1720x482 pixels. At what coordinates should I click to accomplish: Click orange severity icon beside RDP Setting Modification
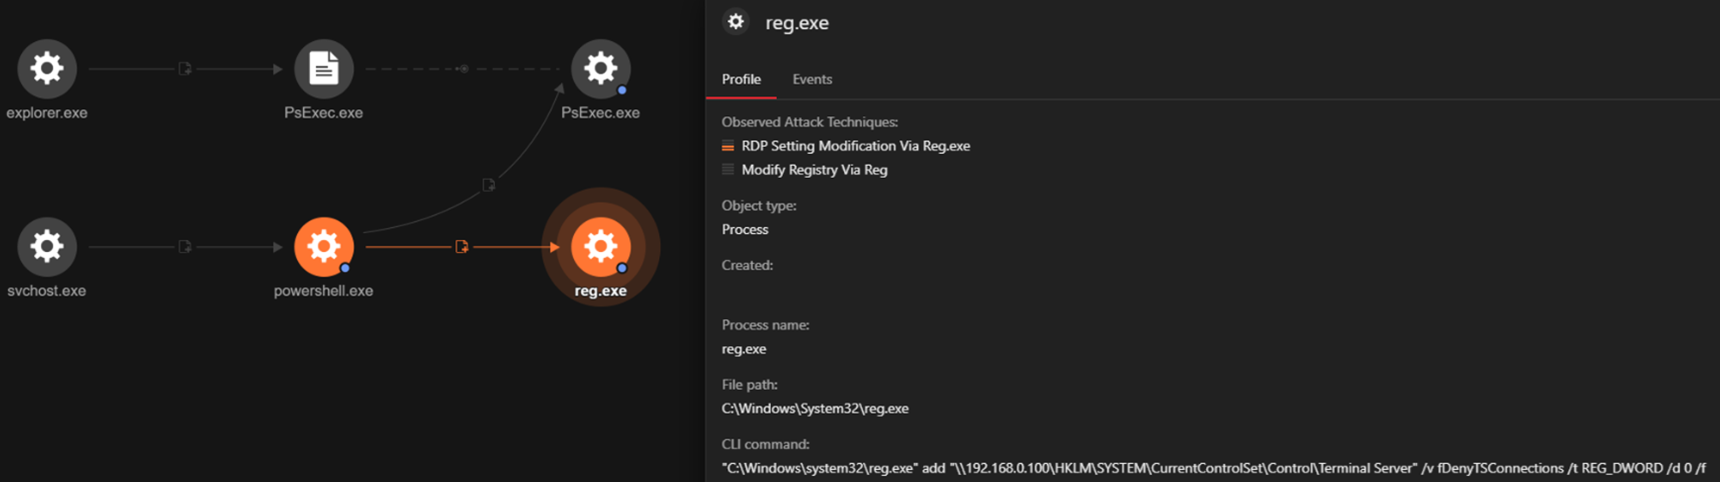click(x=728, y=146)
